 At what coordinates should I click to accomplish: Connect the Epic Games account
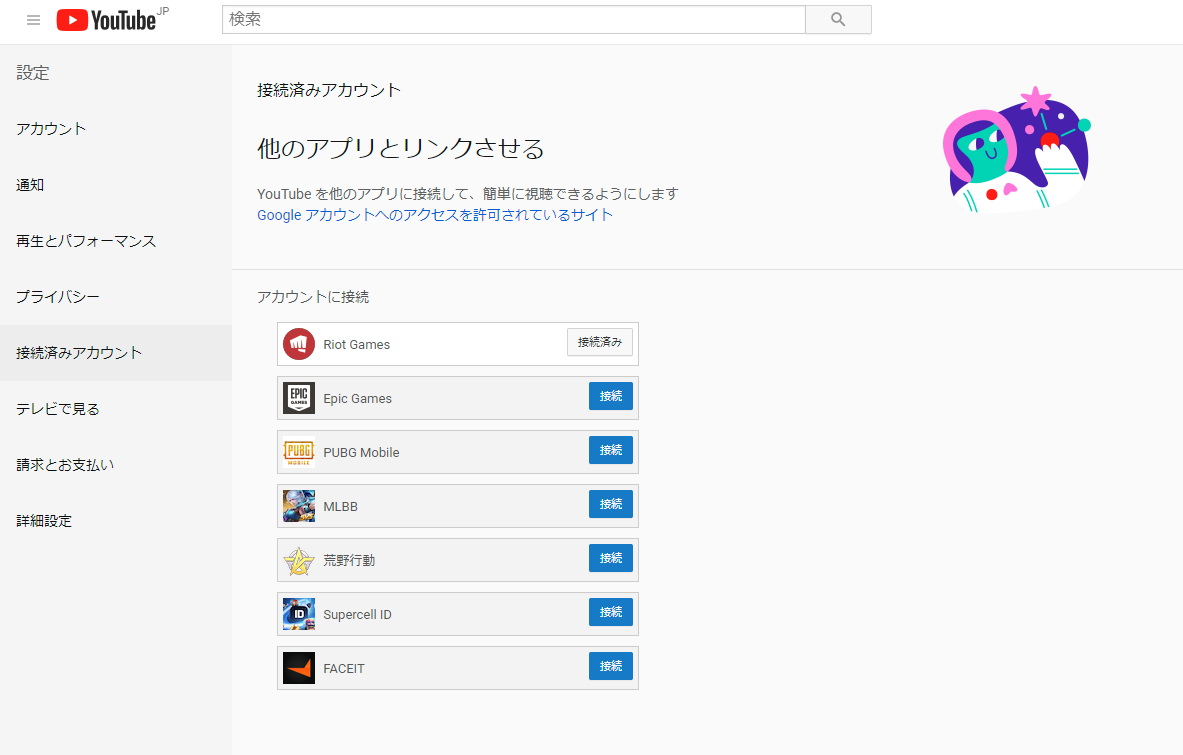point(610,396)
